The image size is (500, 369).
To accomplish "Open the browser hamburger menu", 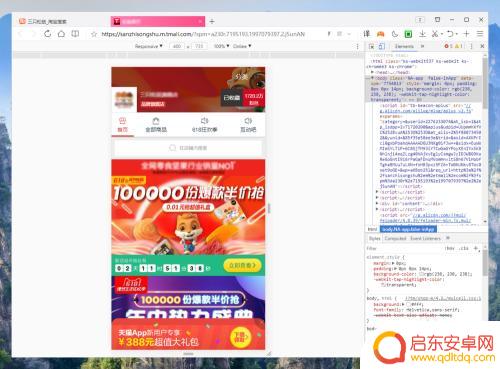I will (480, 34).
